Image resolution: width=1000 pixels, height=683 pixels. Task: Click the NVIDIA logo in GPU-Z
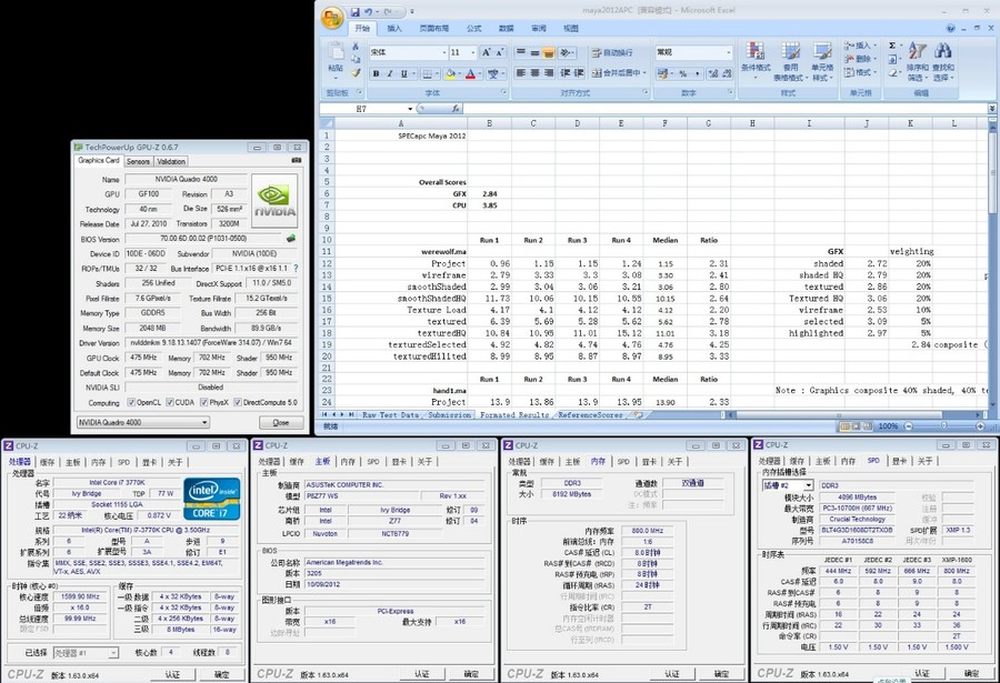(x=275, y=201)
